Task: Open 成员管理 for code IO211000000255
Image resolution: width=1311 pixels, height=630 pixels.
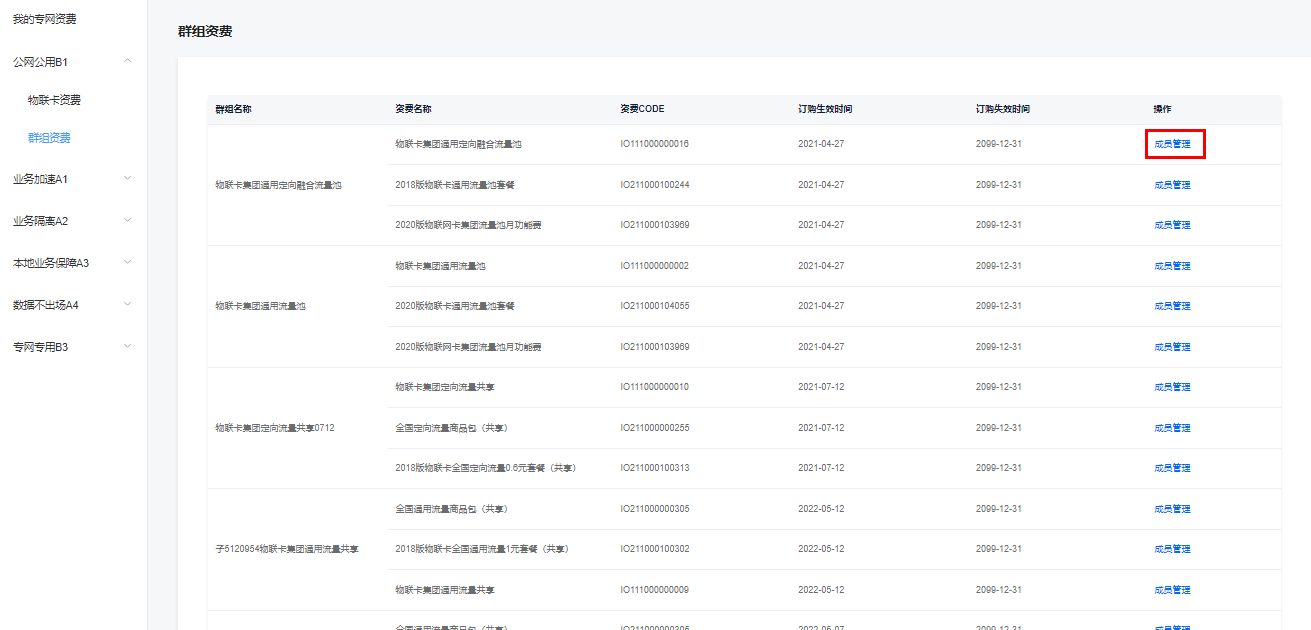Action: tap(1172, 428)
